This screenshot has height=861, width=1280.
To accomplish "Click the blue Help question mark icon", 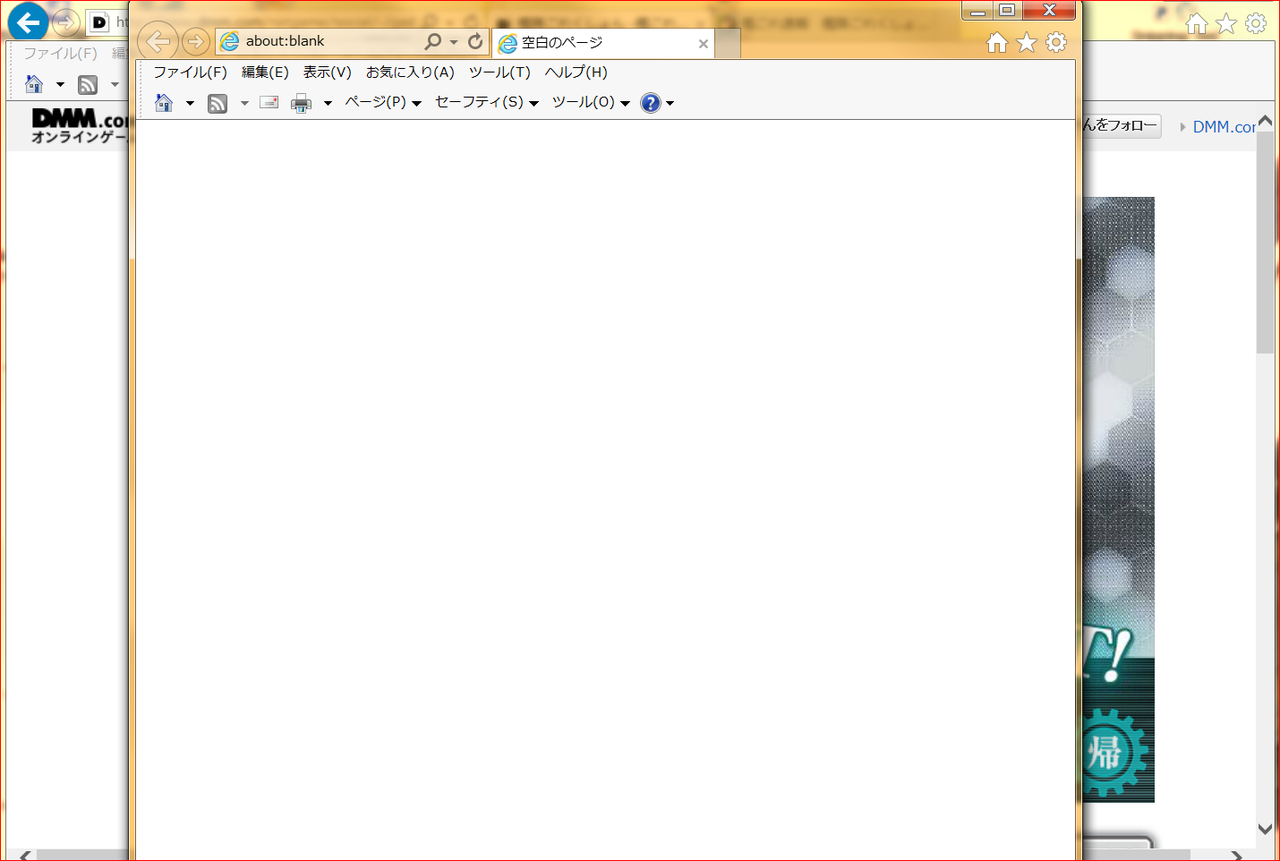I will pyautogui.click(x=651, y=102).
